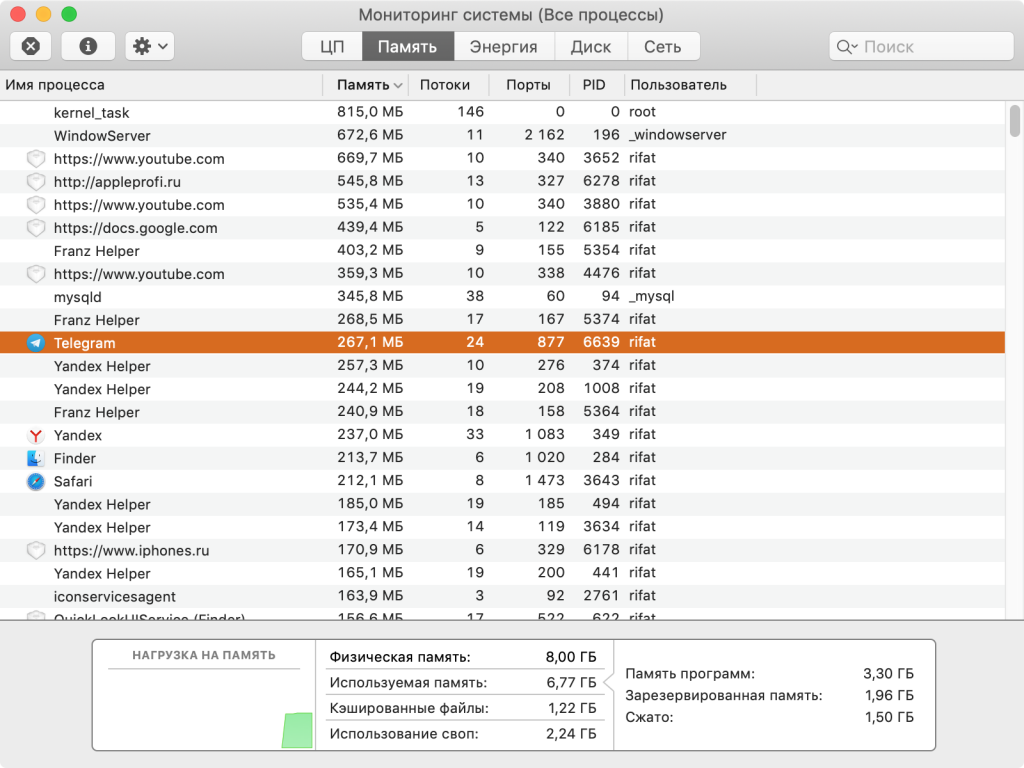Select Yandex Helper row with 257,3 МБ

coord(502,366)
